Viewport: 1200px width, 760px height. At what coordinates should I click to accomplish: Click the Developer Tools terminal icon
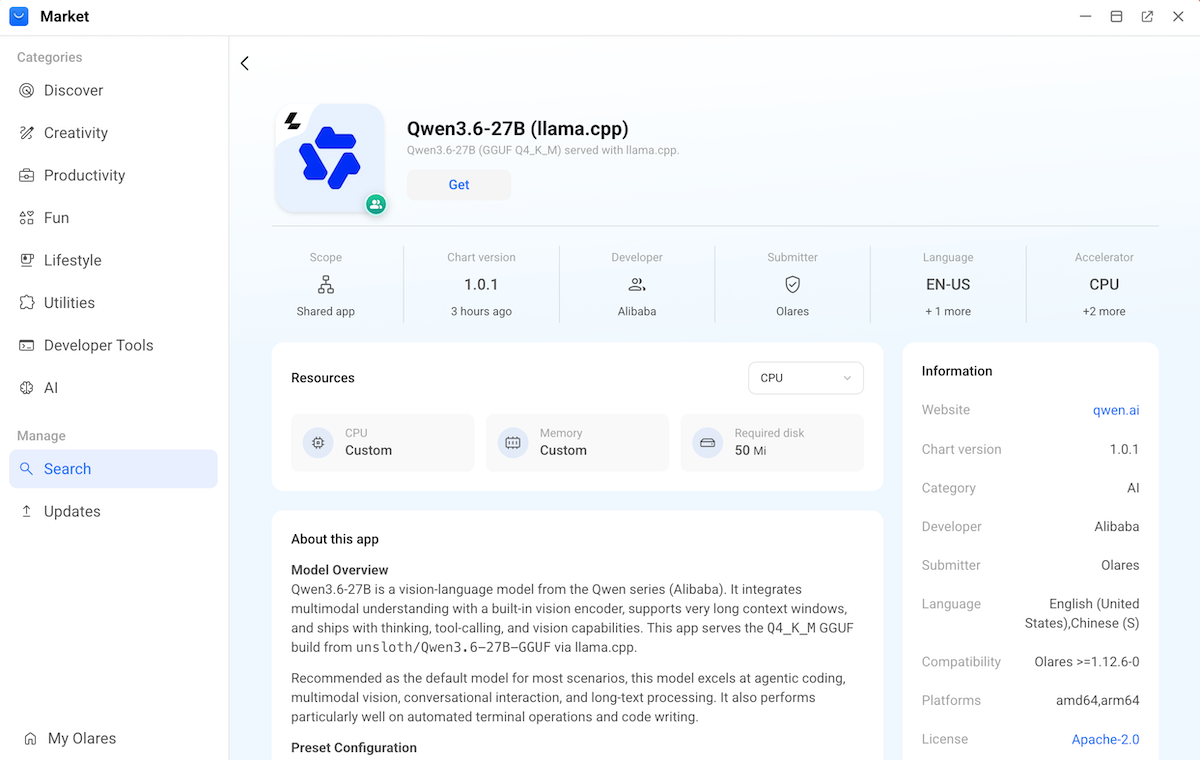click(x=27, y=345)
